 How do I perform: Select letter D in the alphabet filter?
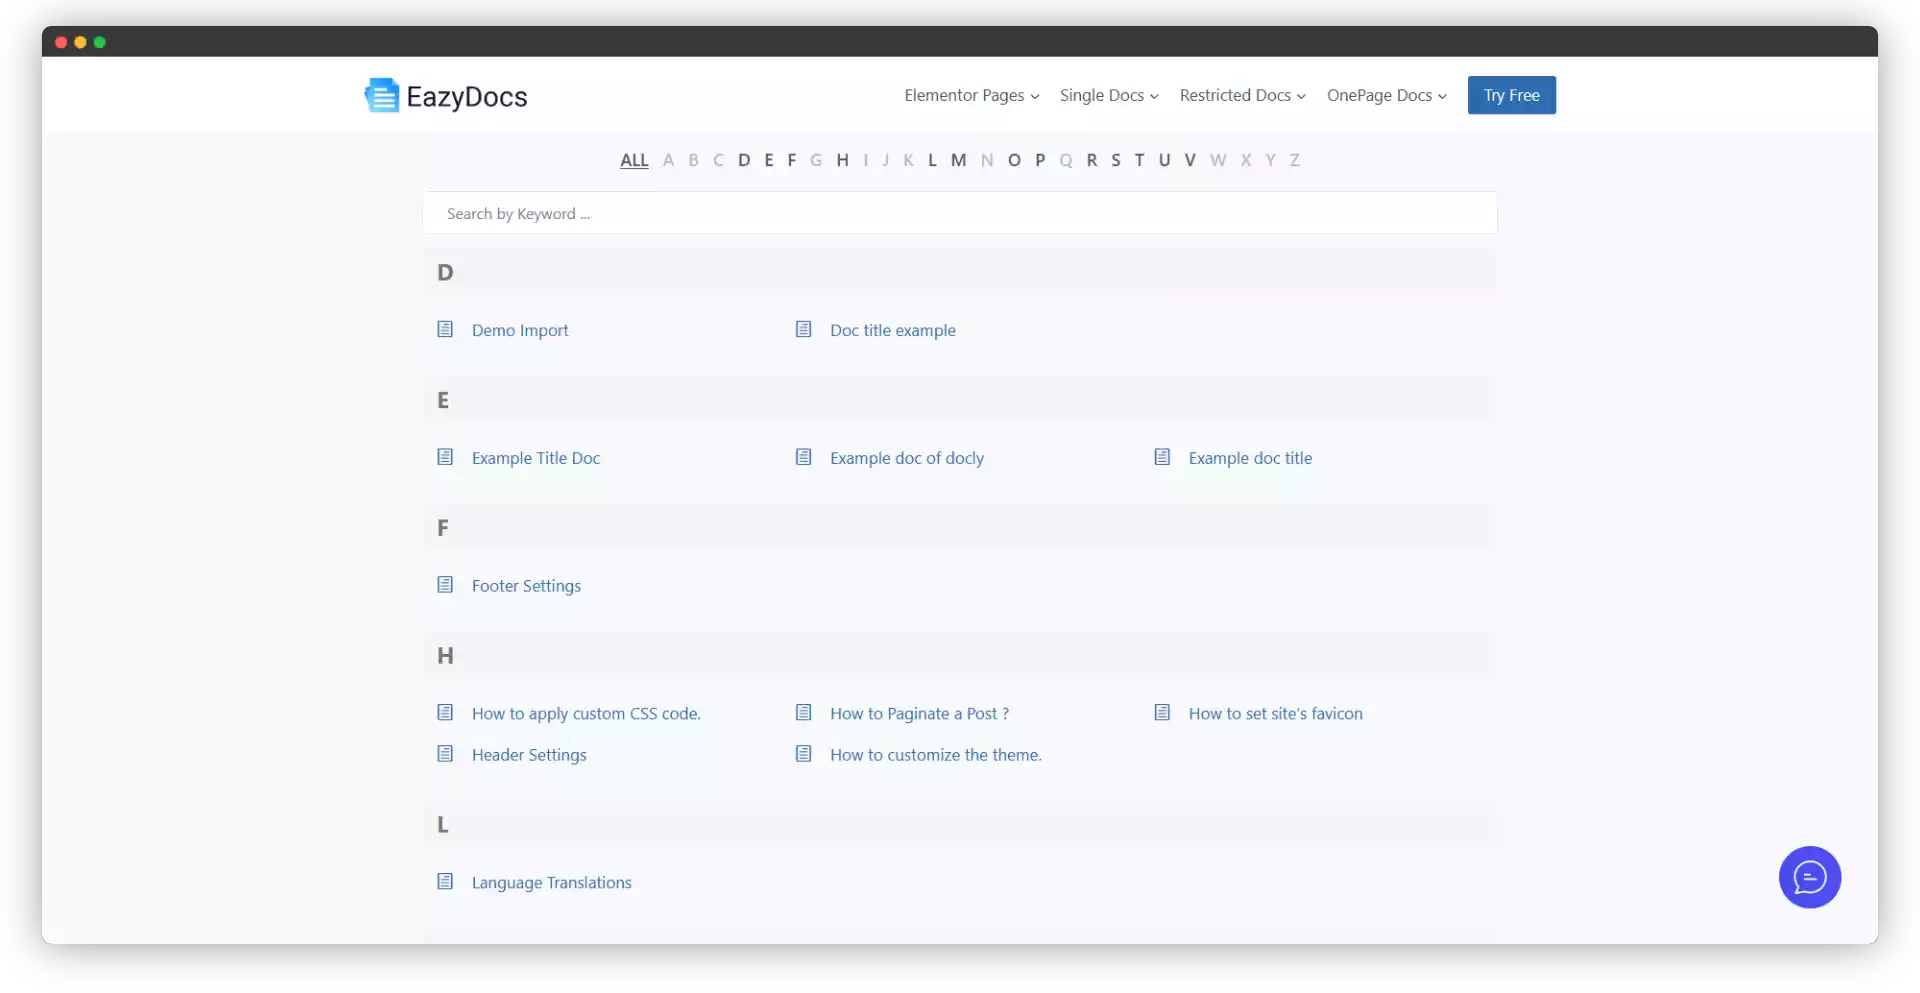click(744, 160)
